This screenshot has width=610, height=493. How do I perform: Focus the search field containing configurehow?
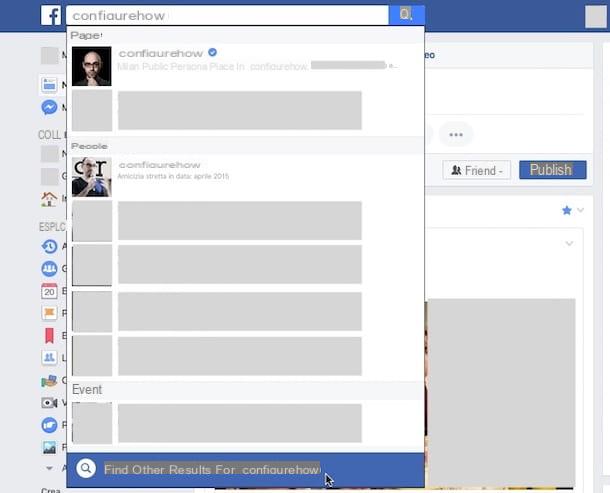[x=227, y=16]
